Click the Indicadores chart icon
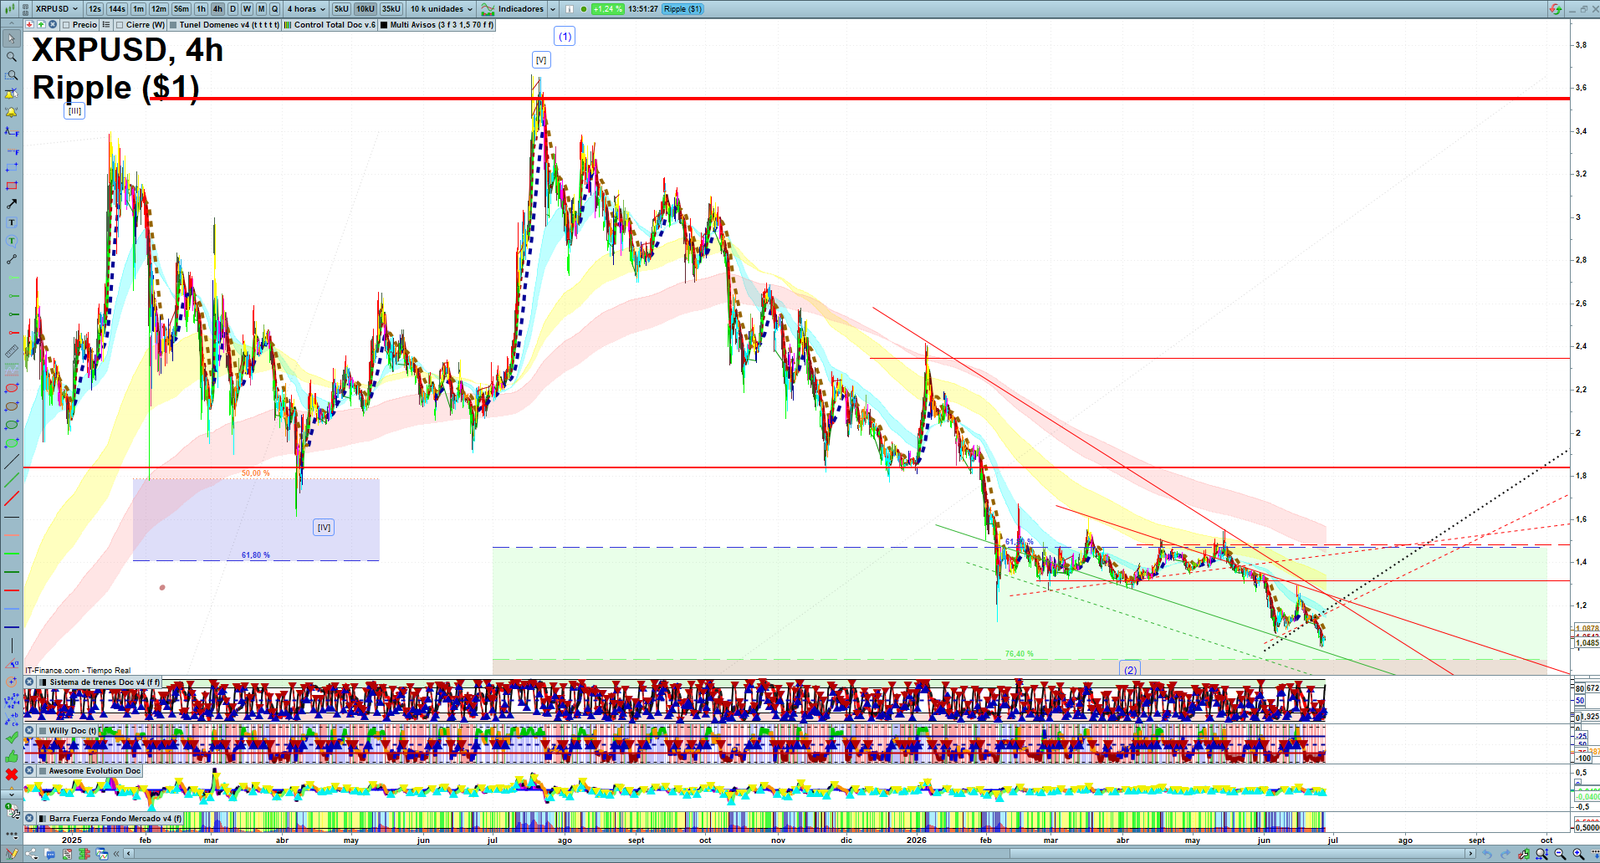 [487, 9]
